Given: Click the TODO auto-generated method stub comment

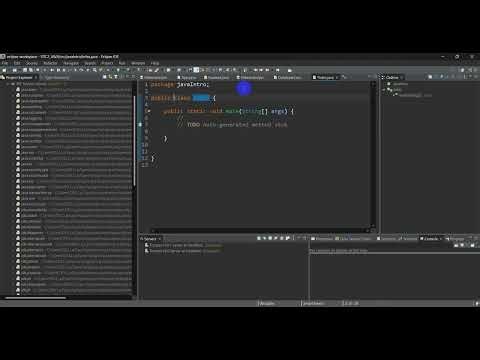Looking at the screenshot, I should click(x=232, y=125).
